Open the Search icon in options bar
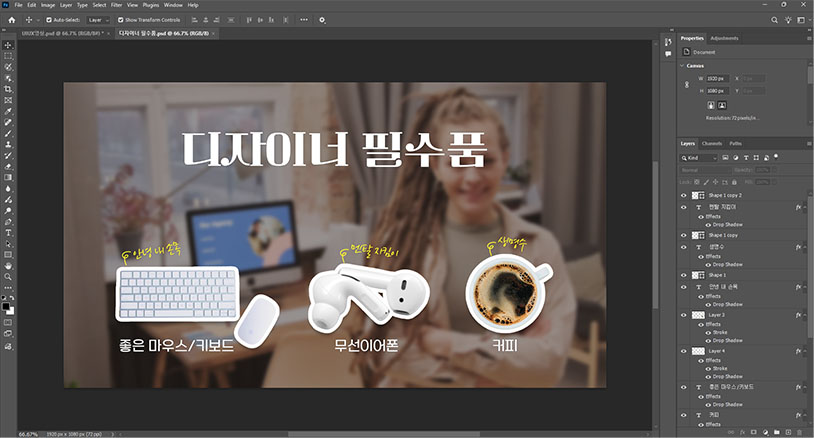Screen dimensions: 814x438 [x=774, y=20]
